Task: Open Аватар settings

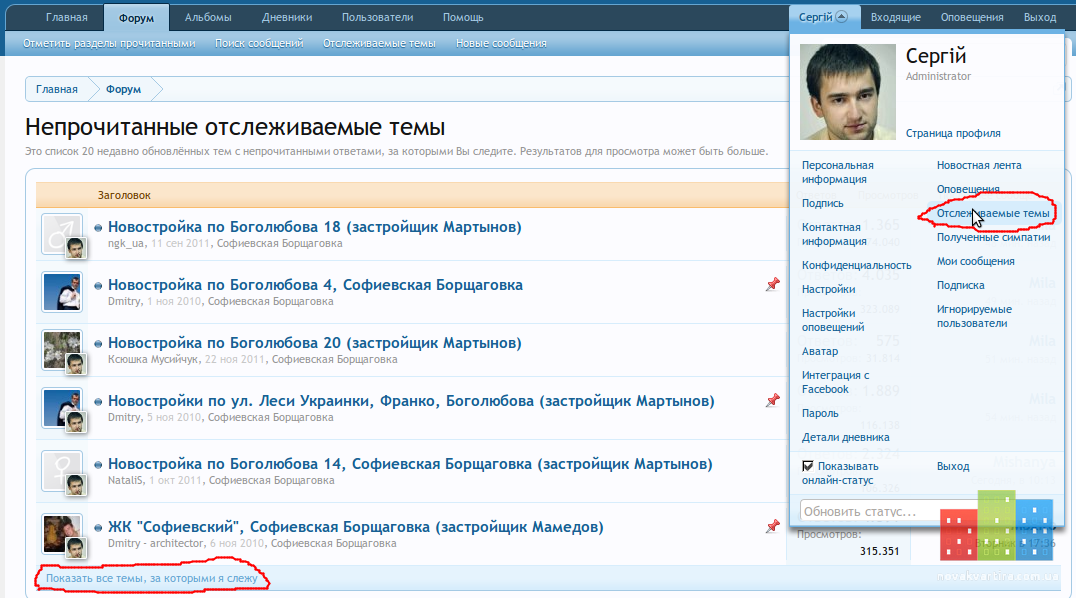Action: [819, 351]
